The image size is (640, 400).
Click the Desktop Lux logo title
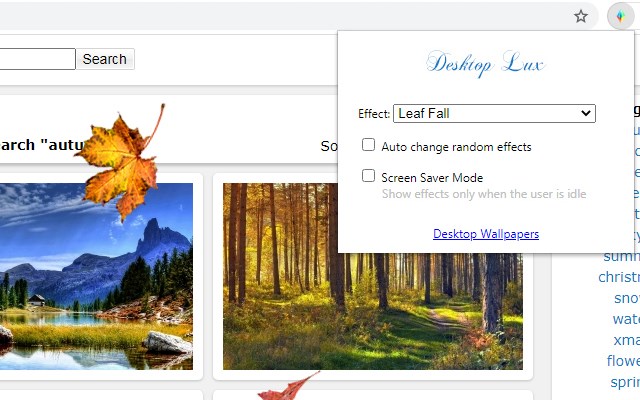[485, 64]
